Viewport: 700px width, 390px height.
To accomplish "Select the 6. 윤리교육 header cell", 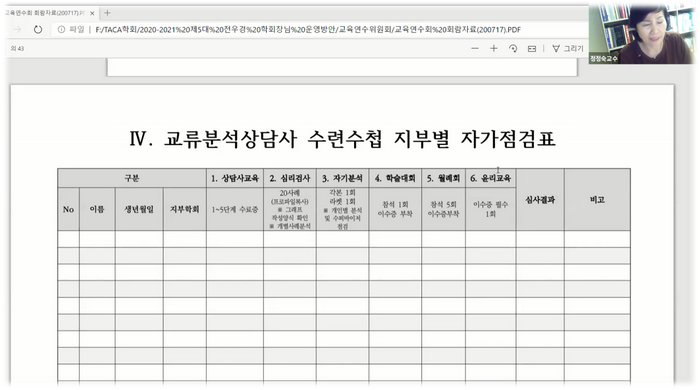I will (491, 178).
